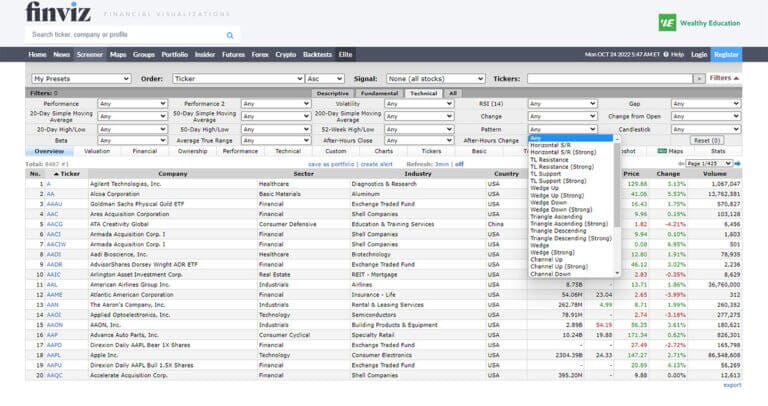Sort table by the Ticker column header

tap(69, 173)
